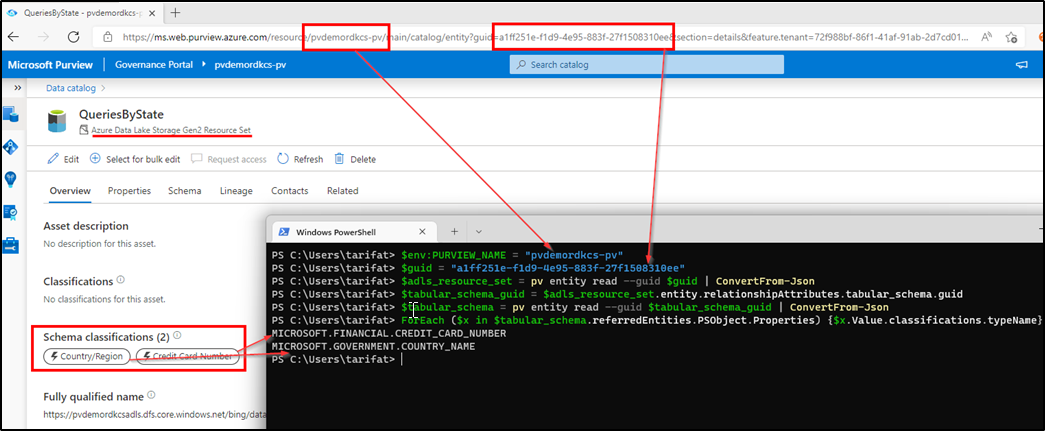Click the site lock icon in address bar
1045x431 pixels.
(x=108, y=38)
